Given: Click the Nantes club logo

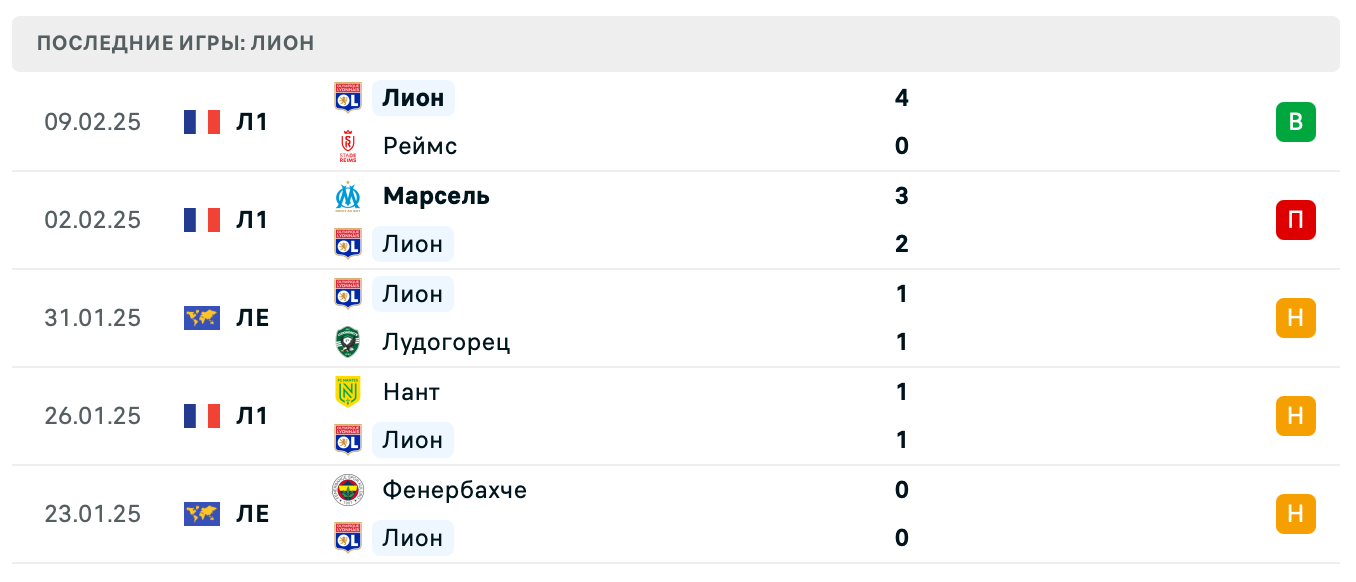Looking at the screenshot, I should (x=347, y=392).
